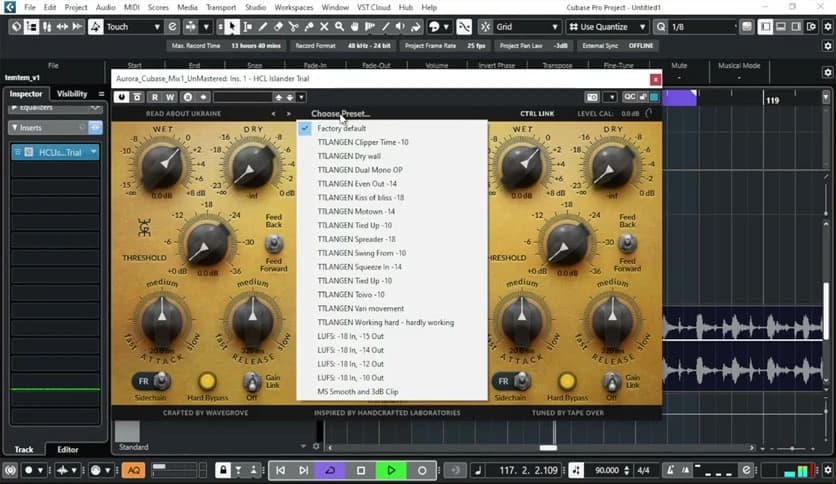Toggle the left Sidechain FR switch

click(x=151, y=381)
